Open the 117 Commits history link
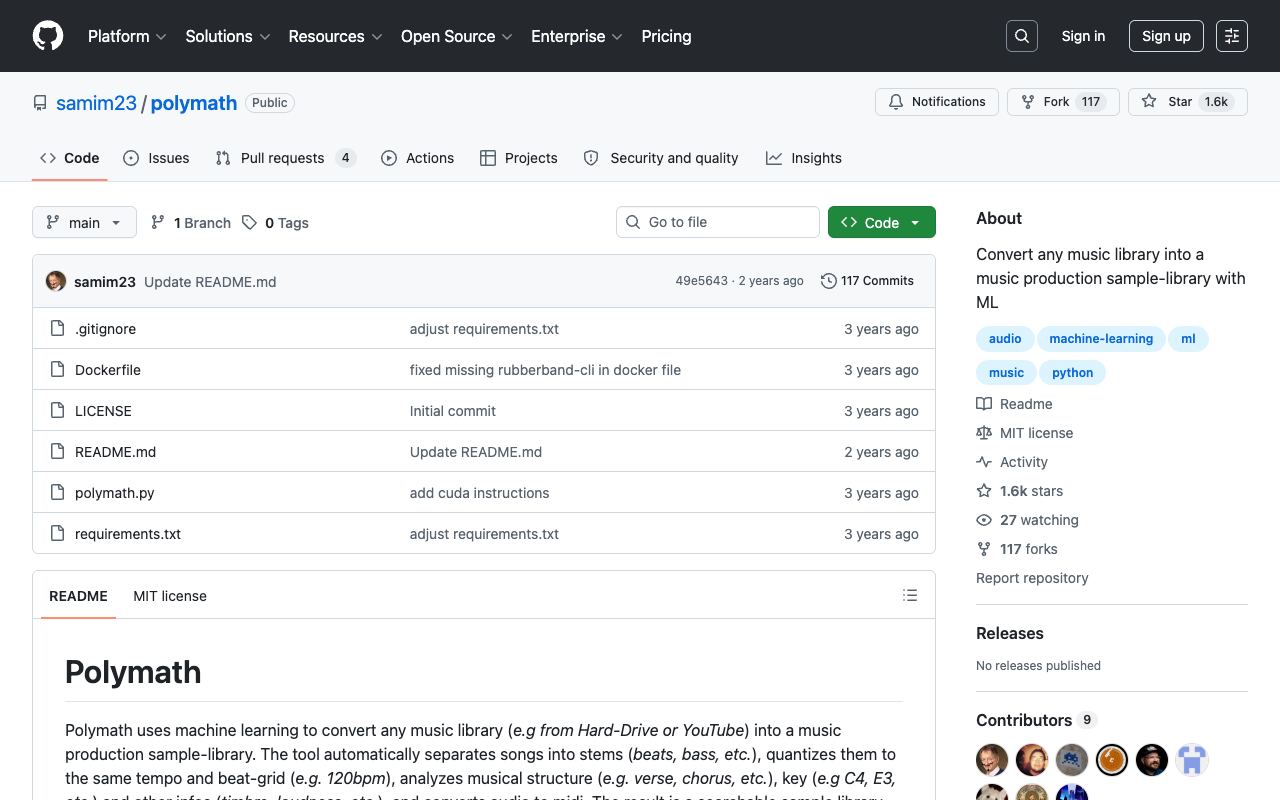 [x=867, y=281]
